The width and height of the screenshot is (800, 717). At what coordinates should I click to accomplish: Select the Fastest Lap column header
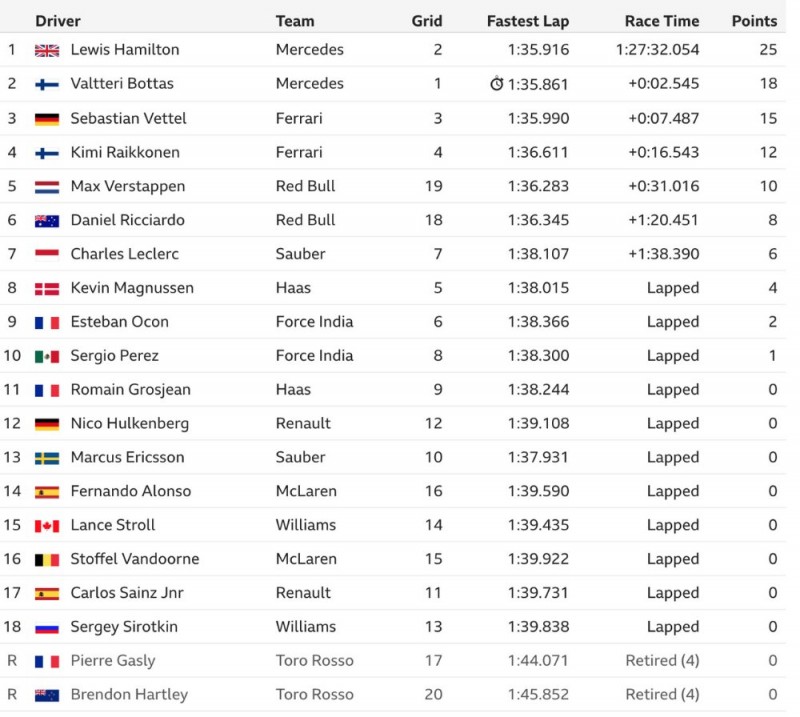tap(528, 21)
